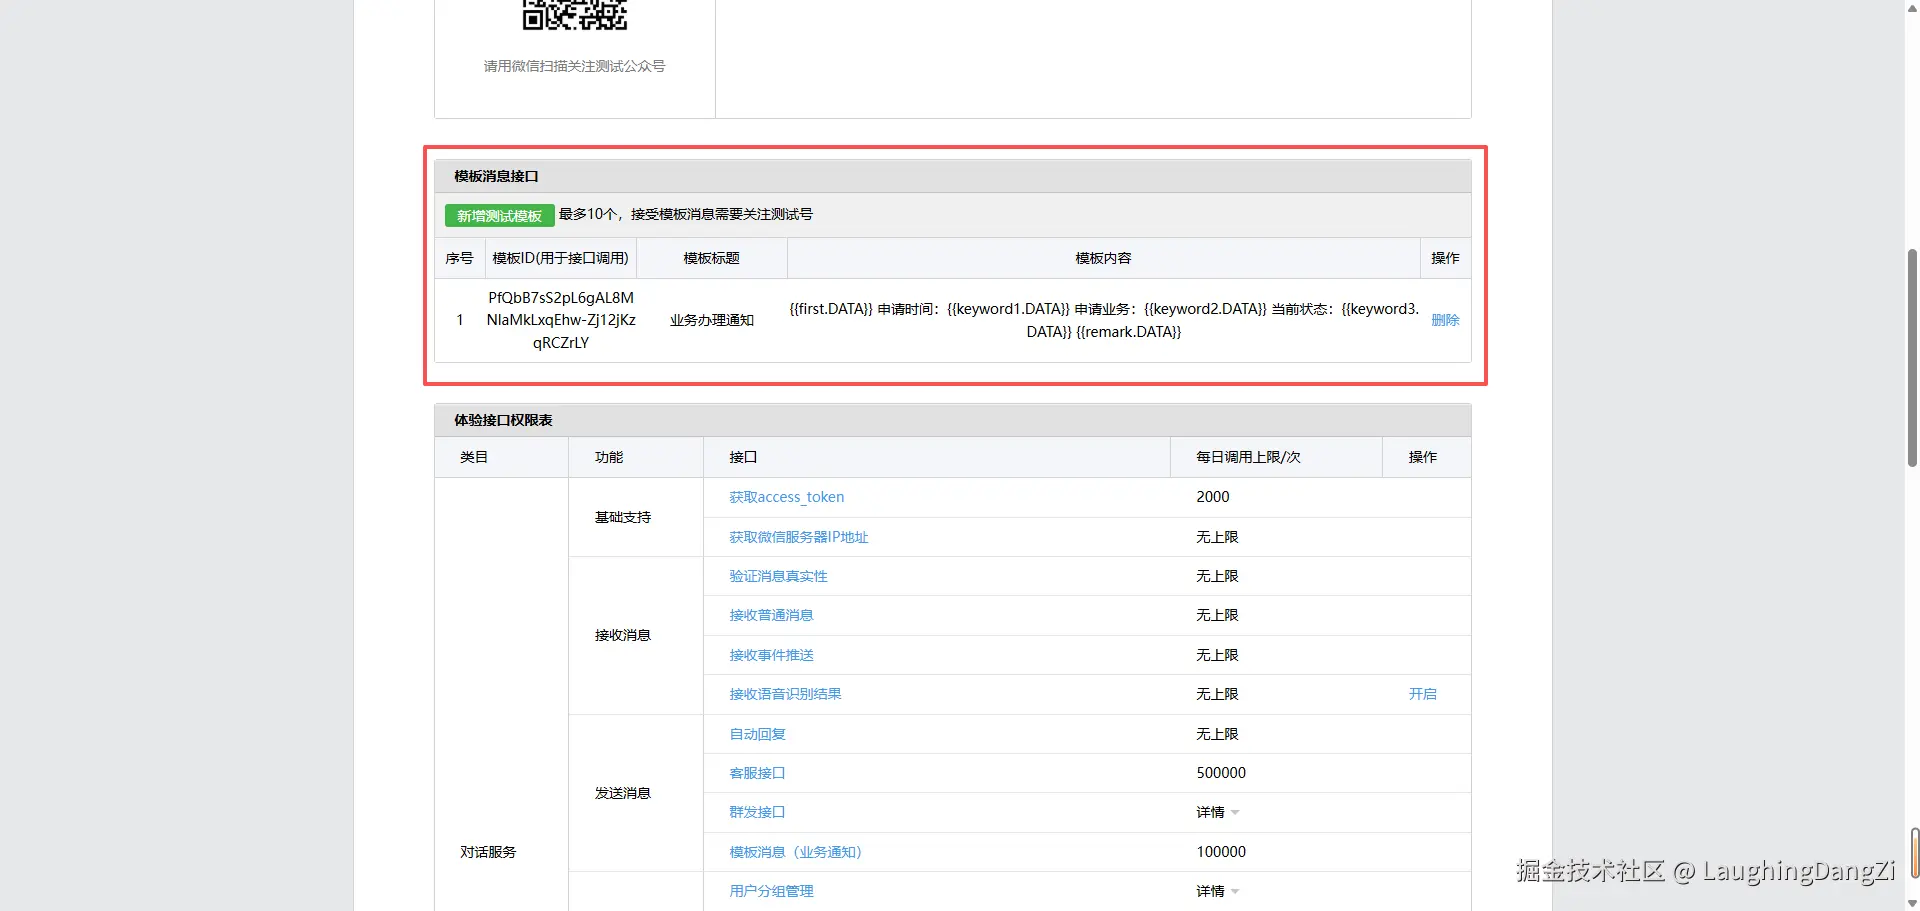Click the 500000 limit for 客服接口

pyautogui.click(x=1221, y=773)
